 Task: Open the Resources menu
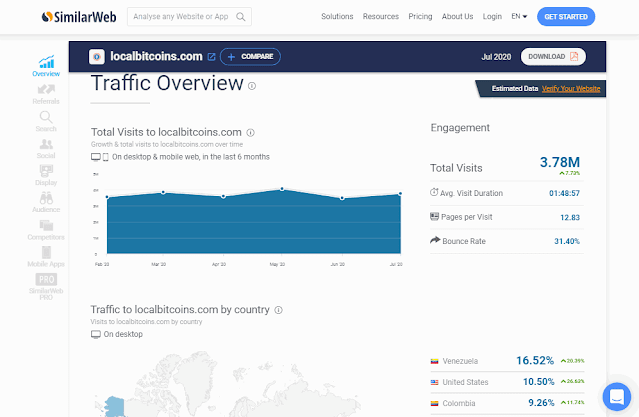pyautogui.click(x=381, y=16)
